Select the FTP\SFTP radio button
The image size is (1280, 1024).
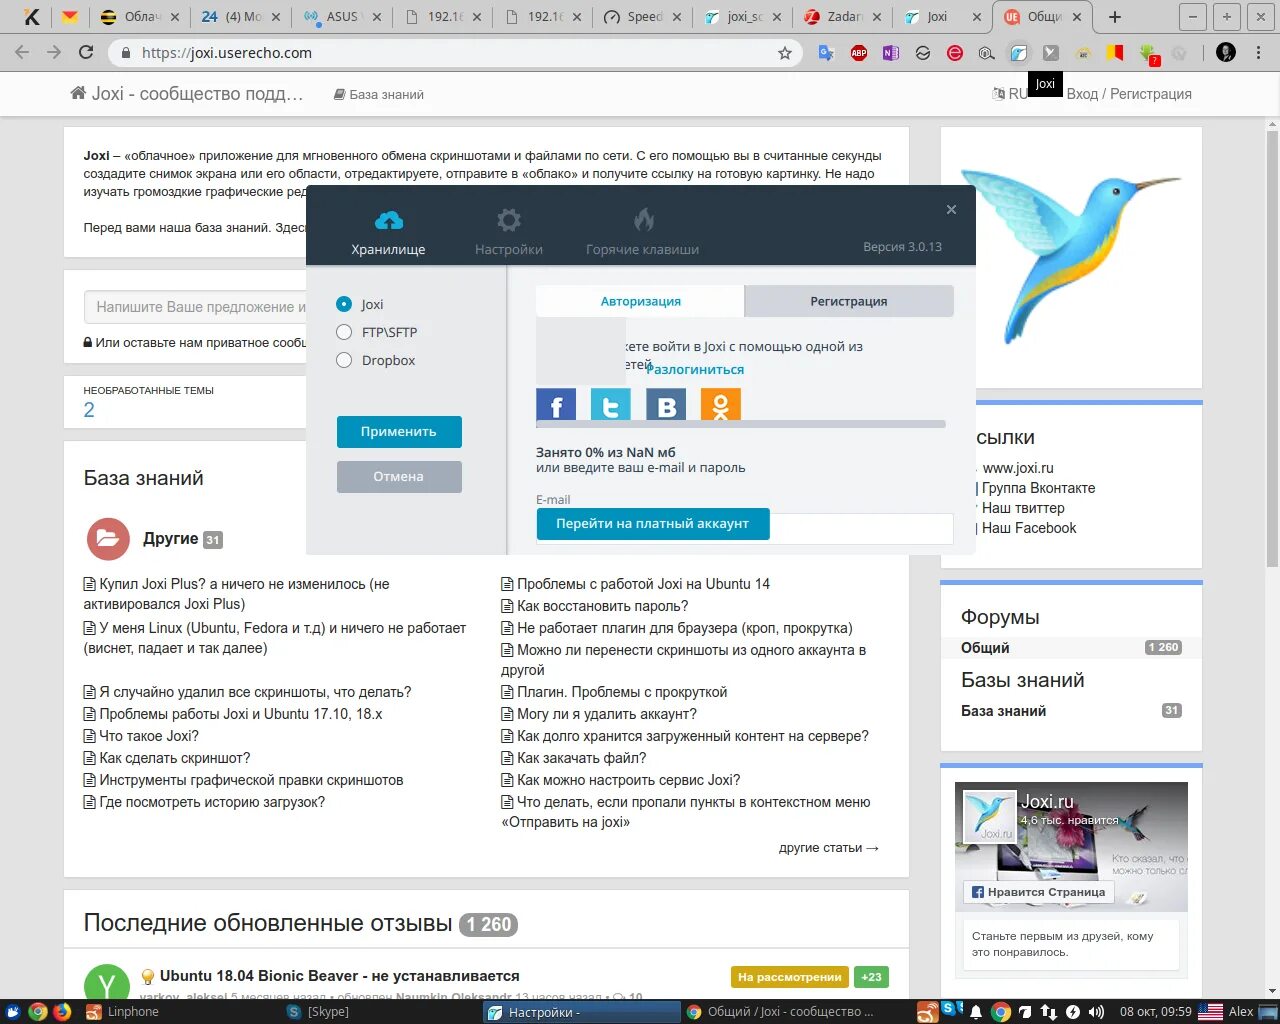click(344, 332)
